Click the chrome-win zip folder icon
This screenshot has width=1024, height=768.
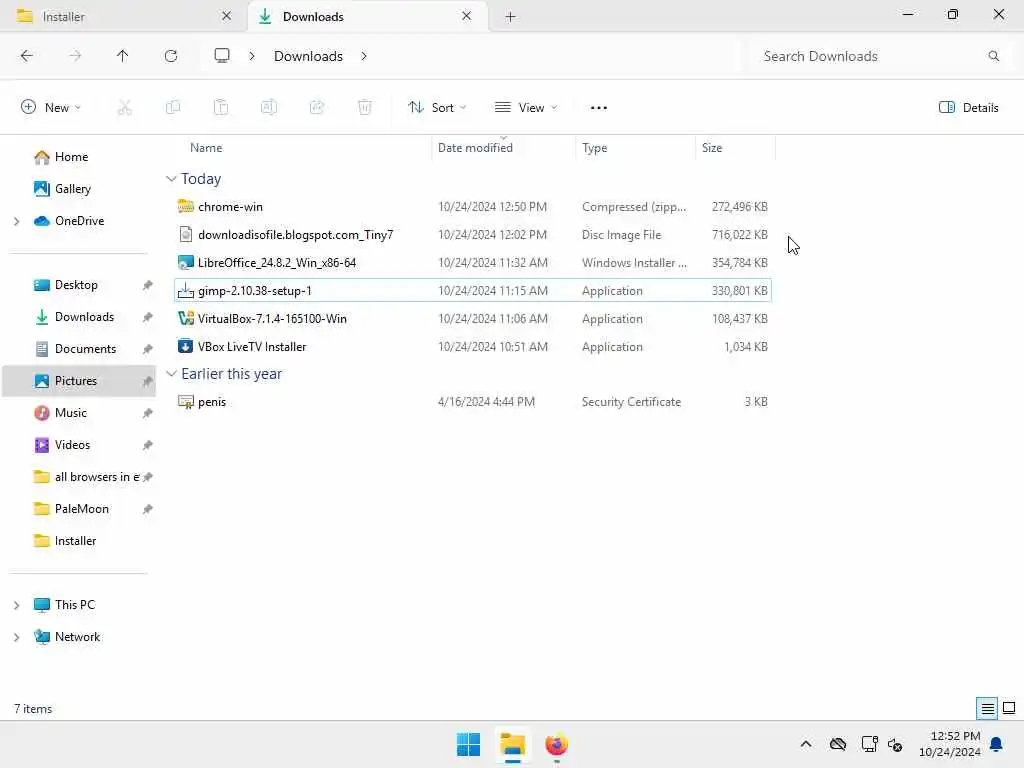pos(185,206)
